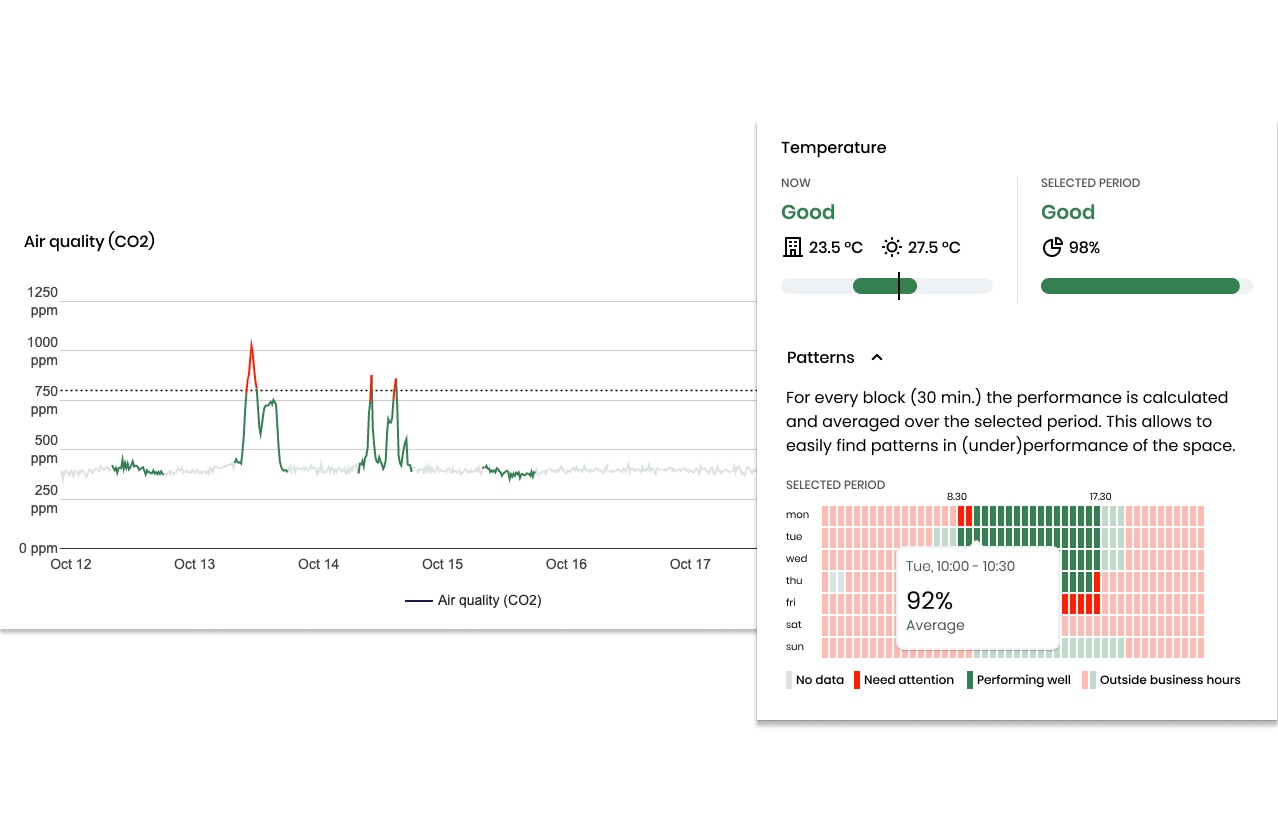Image resolution: width=1278 pixels, height=840 pixels.
Task: Click the sun outdoor temperature icon
Action: [x=892, y=247]
